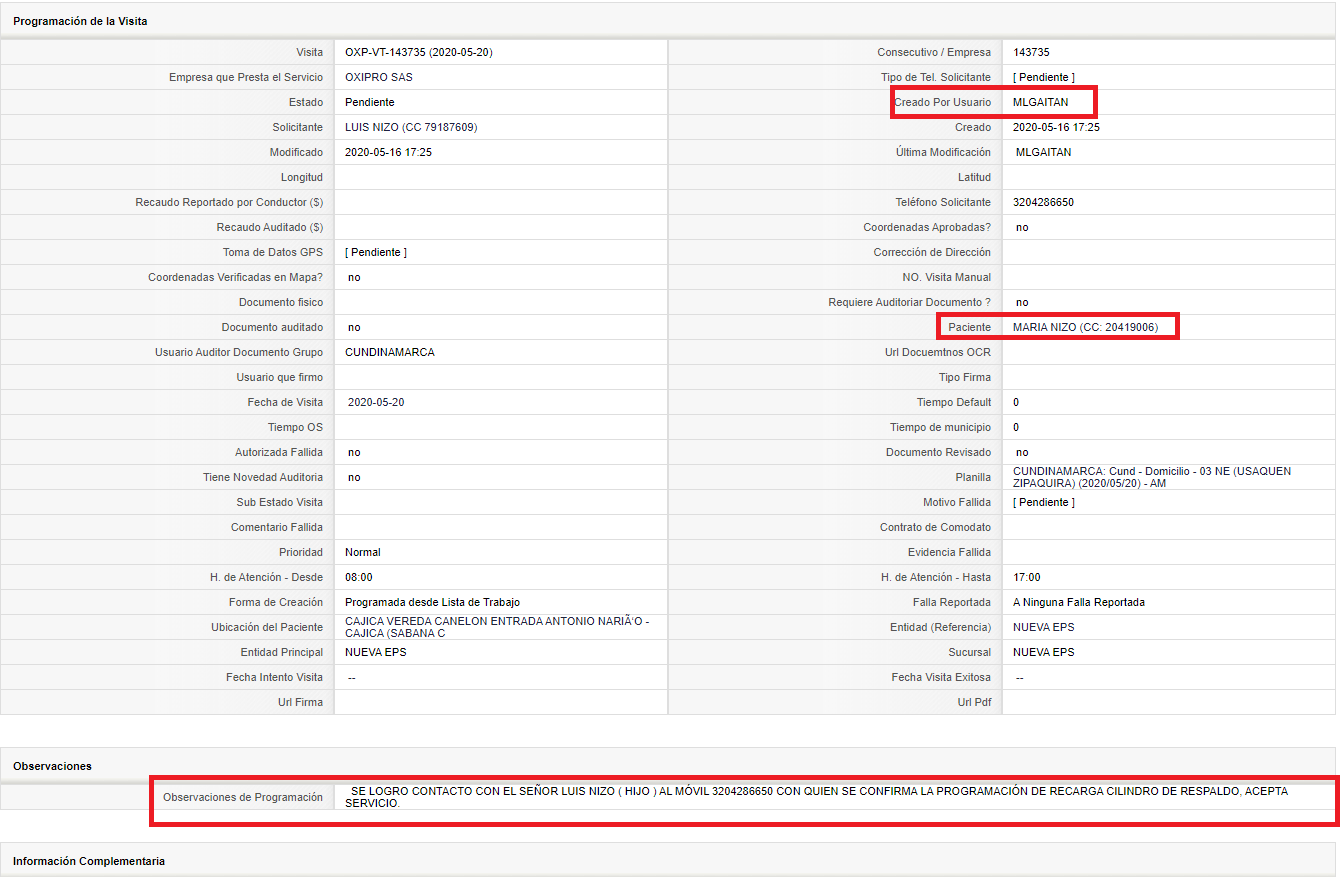Viewport: 1343px width, 877px height.
Task: Click '[ Pendiente ]' beside Motivo Fallida
Action: (x=1044, y=502)
